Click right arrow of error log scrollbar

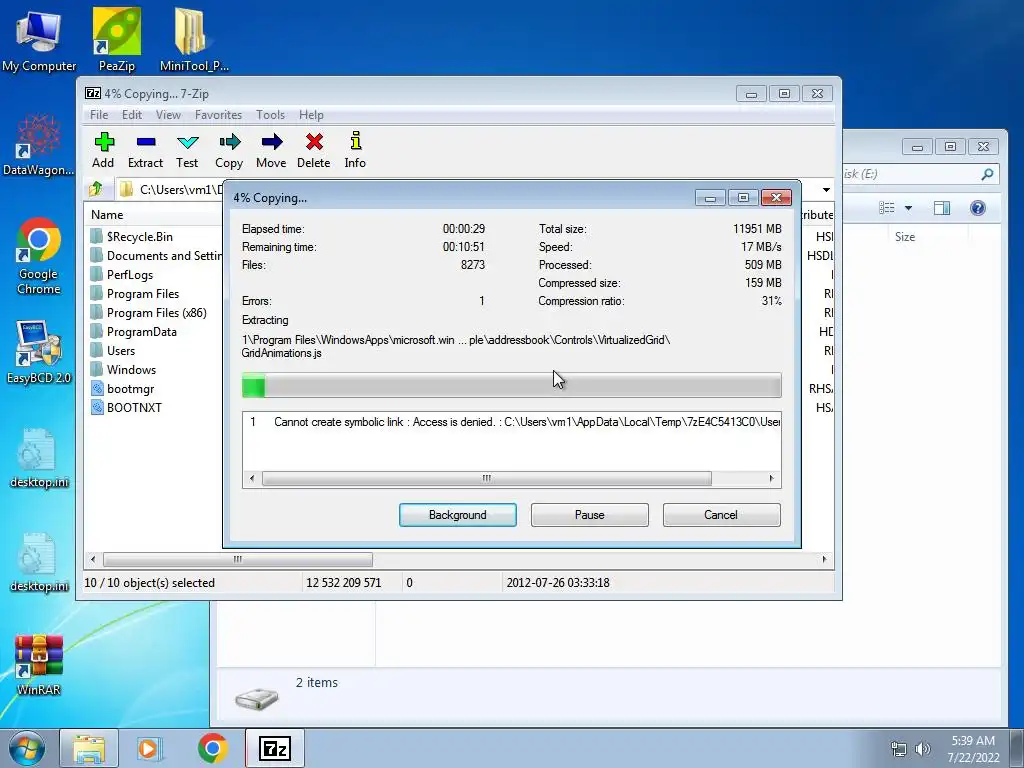click(x=772, y=479)
